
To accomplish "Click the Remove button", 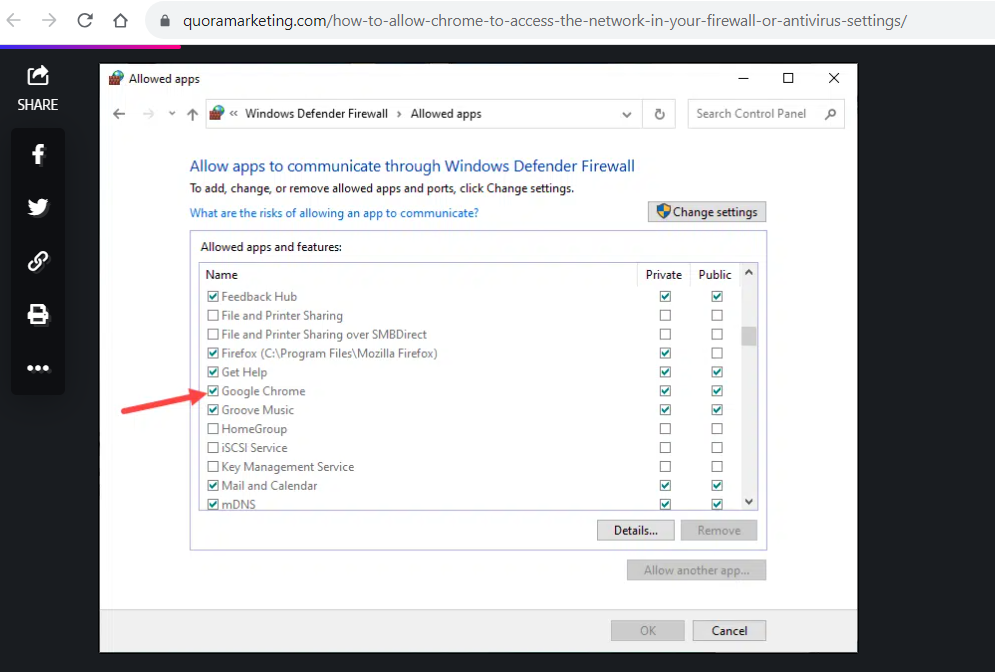I will point(719,530).
